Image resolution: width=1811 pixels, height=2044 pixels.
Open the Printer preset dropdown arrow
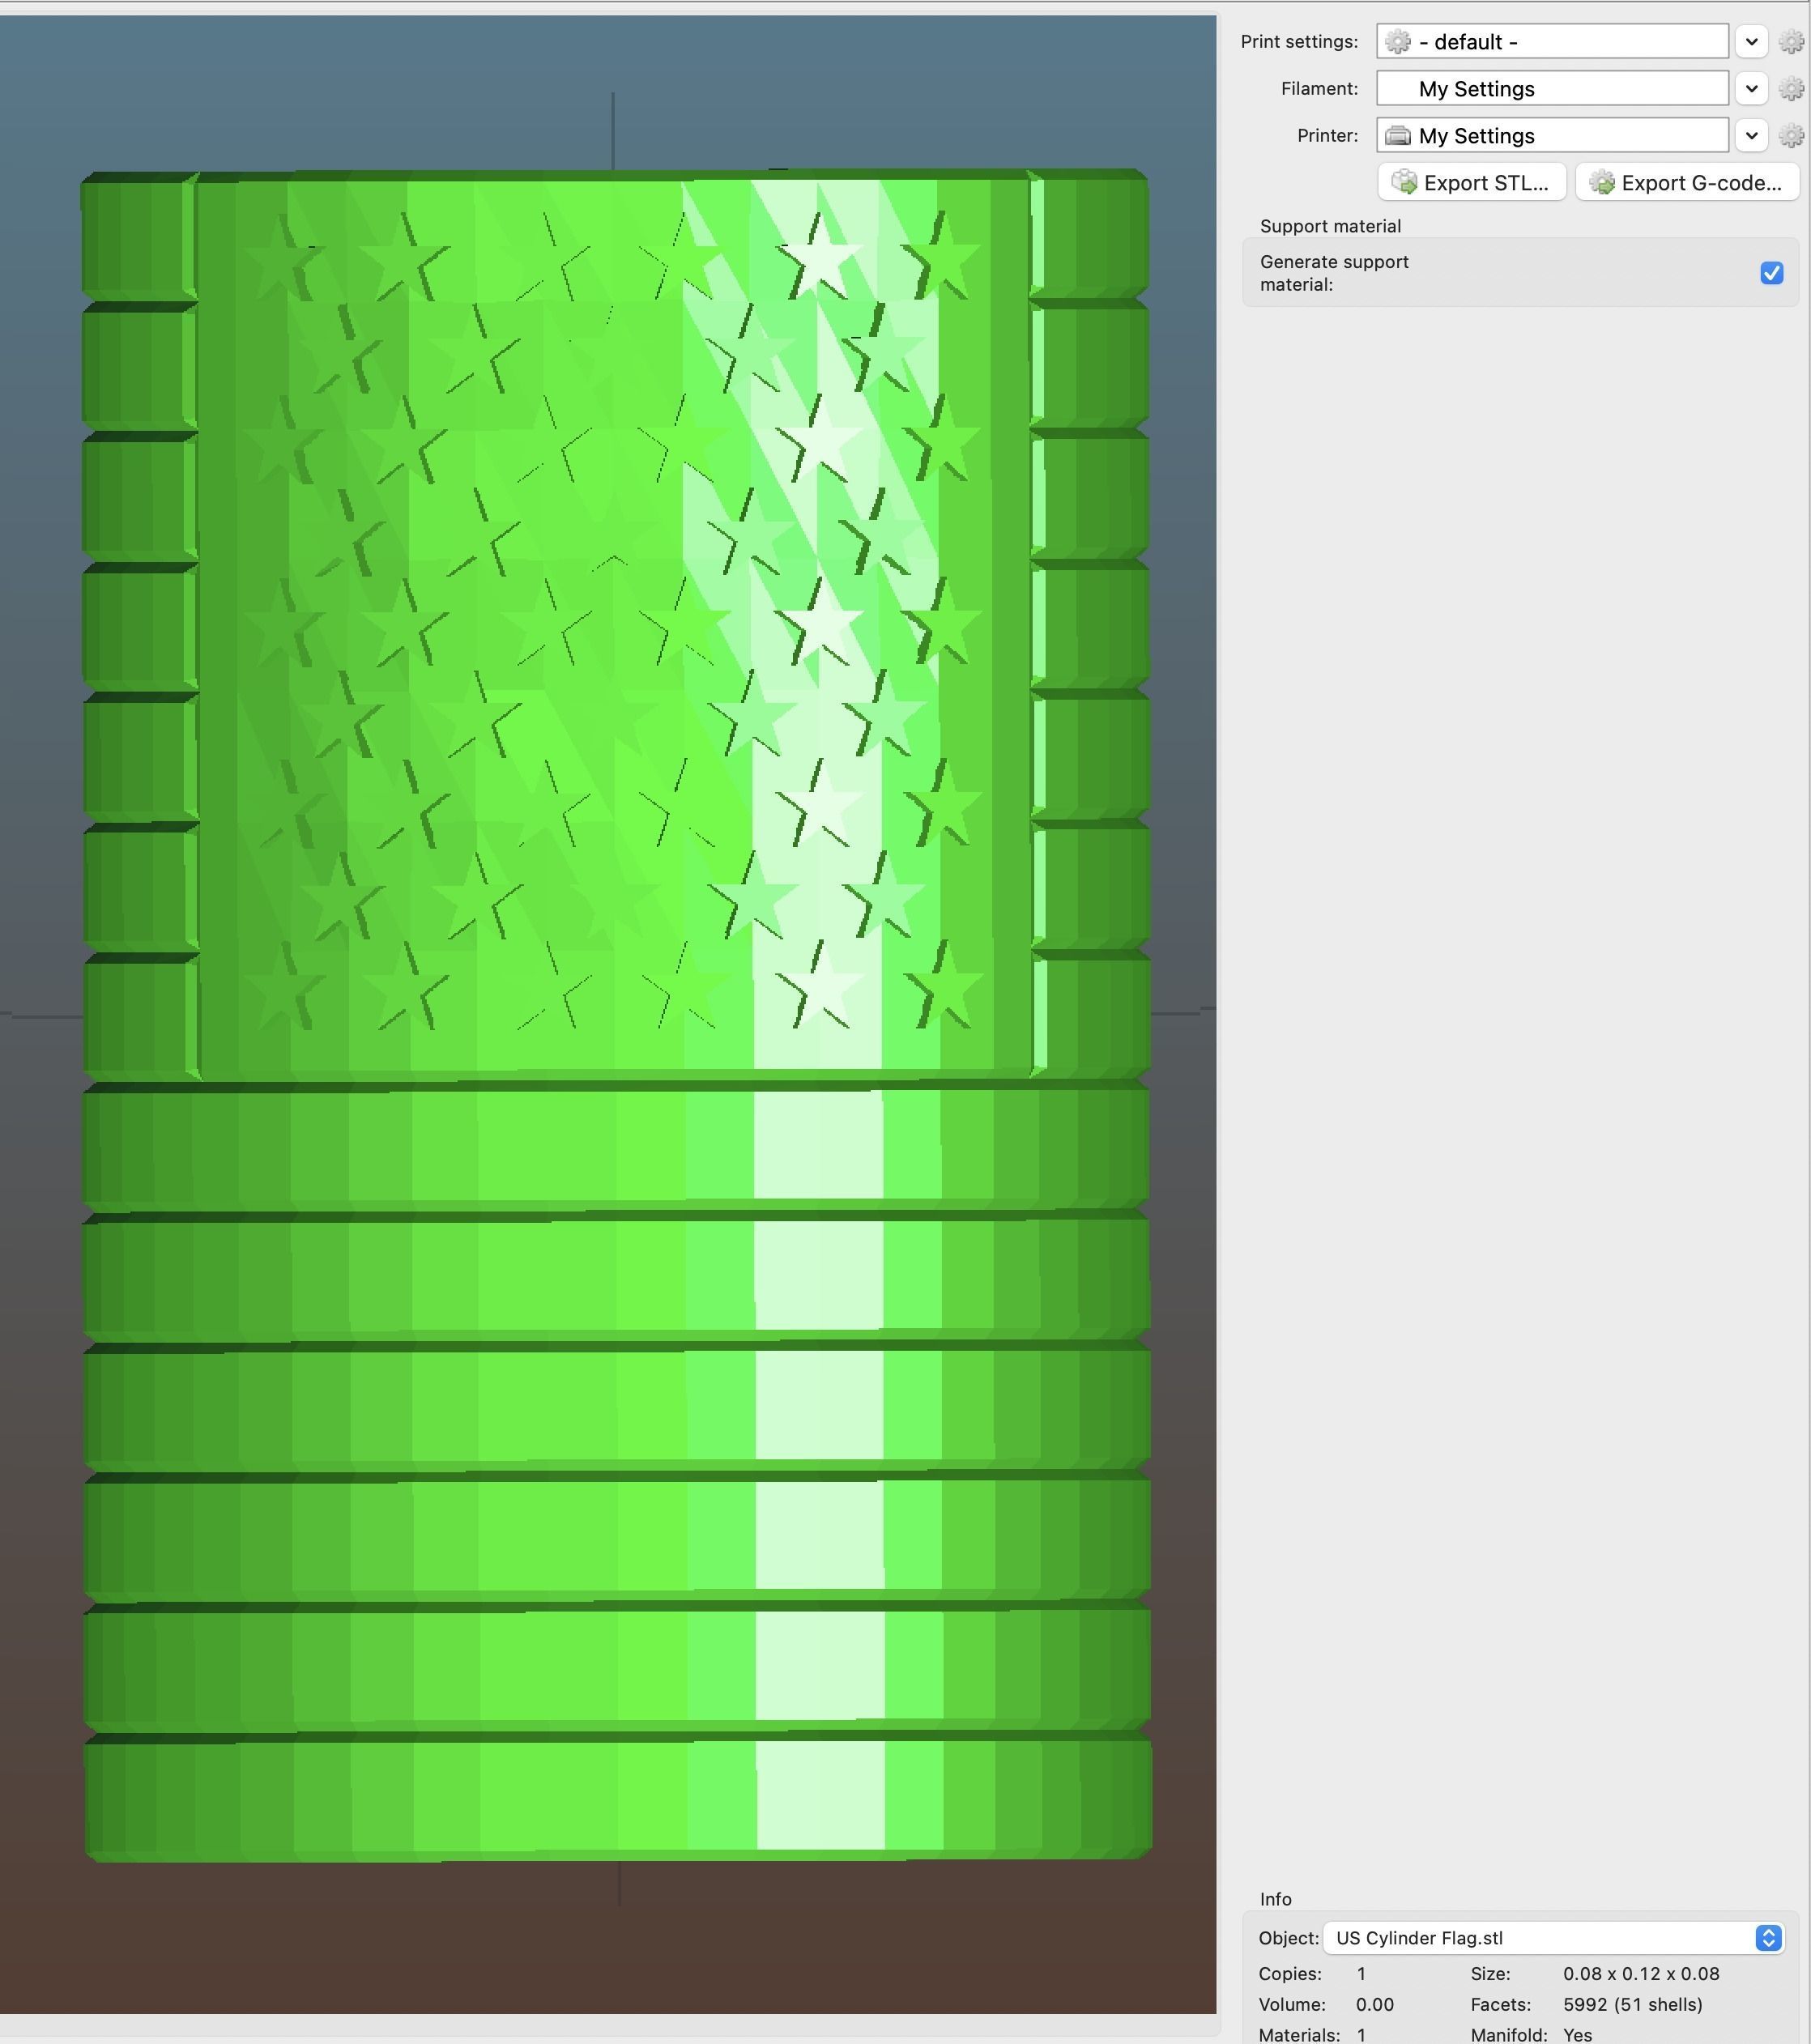[1751, 136]
